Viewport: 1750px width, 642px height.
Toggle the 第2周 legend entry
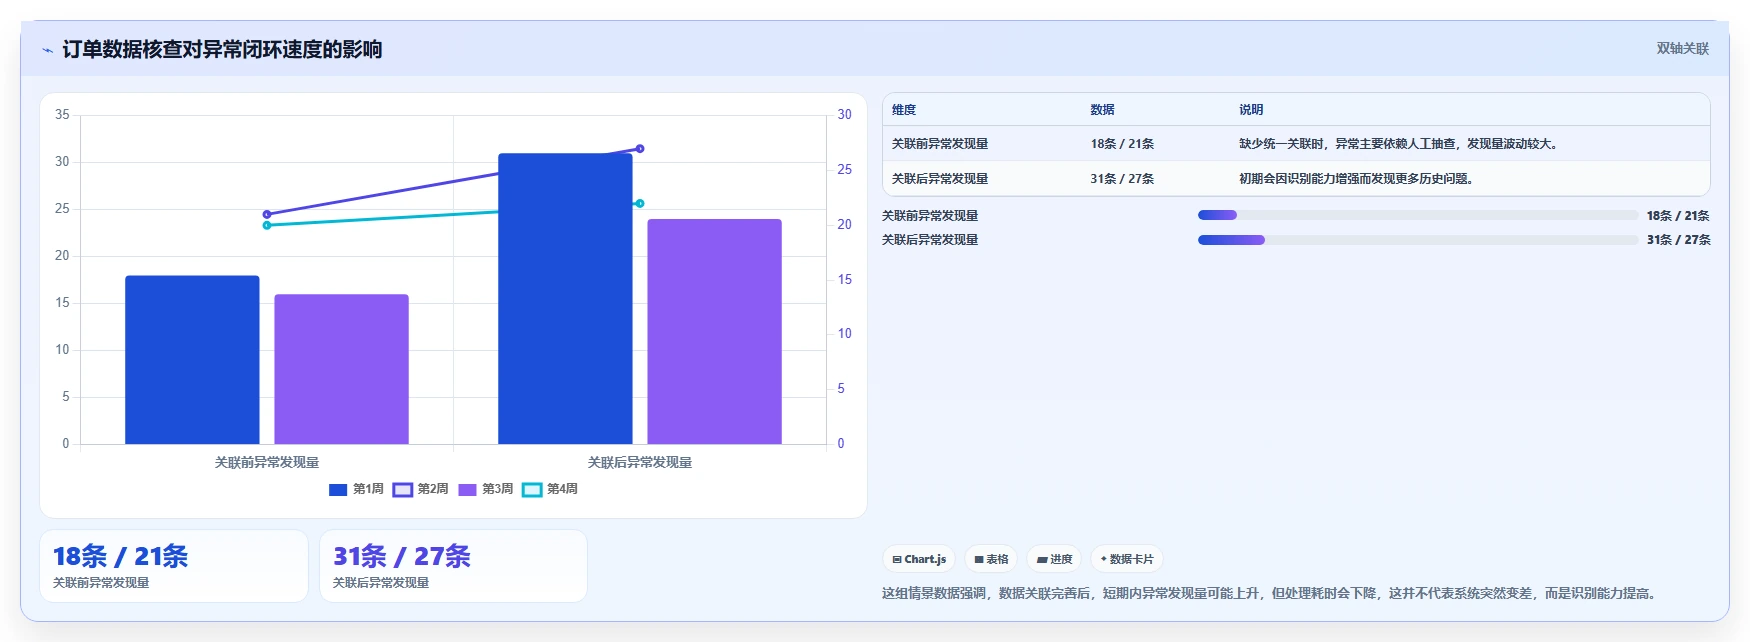click(421, 489)
